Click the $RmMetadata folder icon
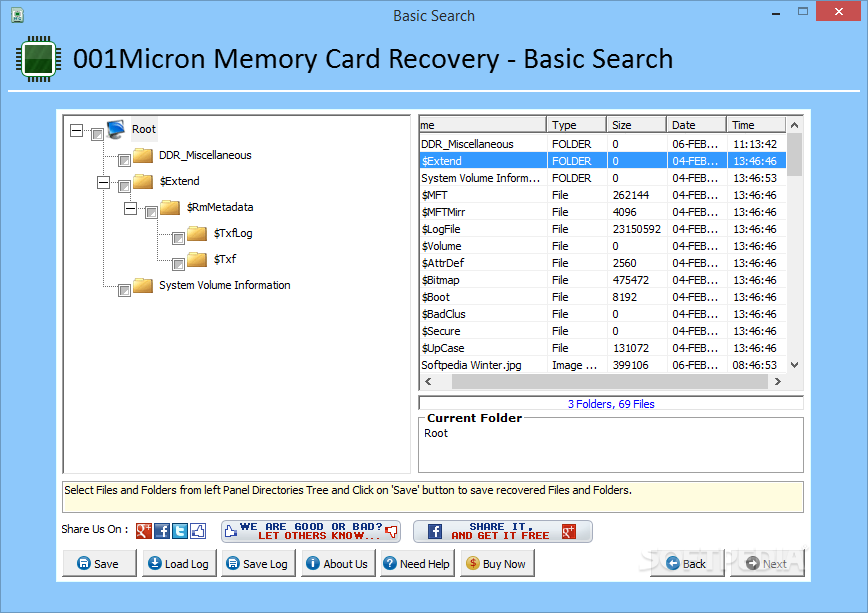The height and width of the screenshot is (613, 868). [170, 207]
